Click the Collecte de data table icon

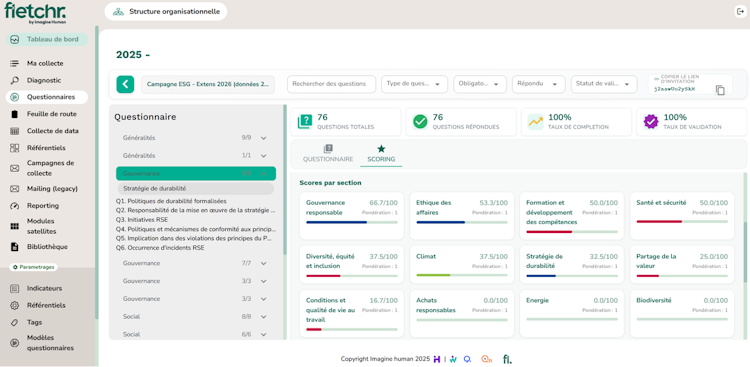pos(15,131)
